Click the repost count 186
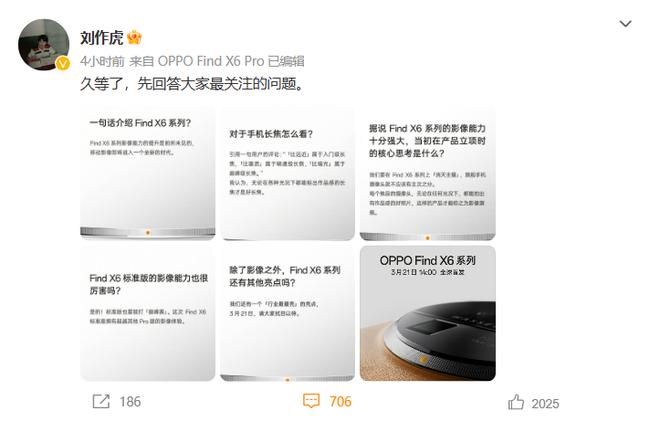 [x=130, y=402]
